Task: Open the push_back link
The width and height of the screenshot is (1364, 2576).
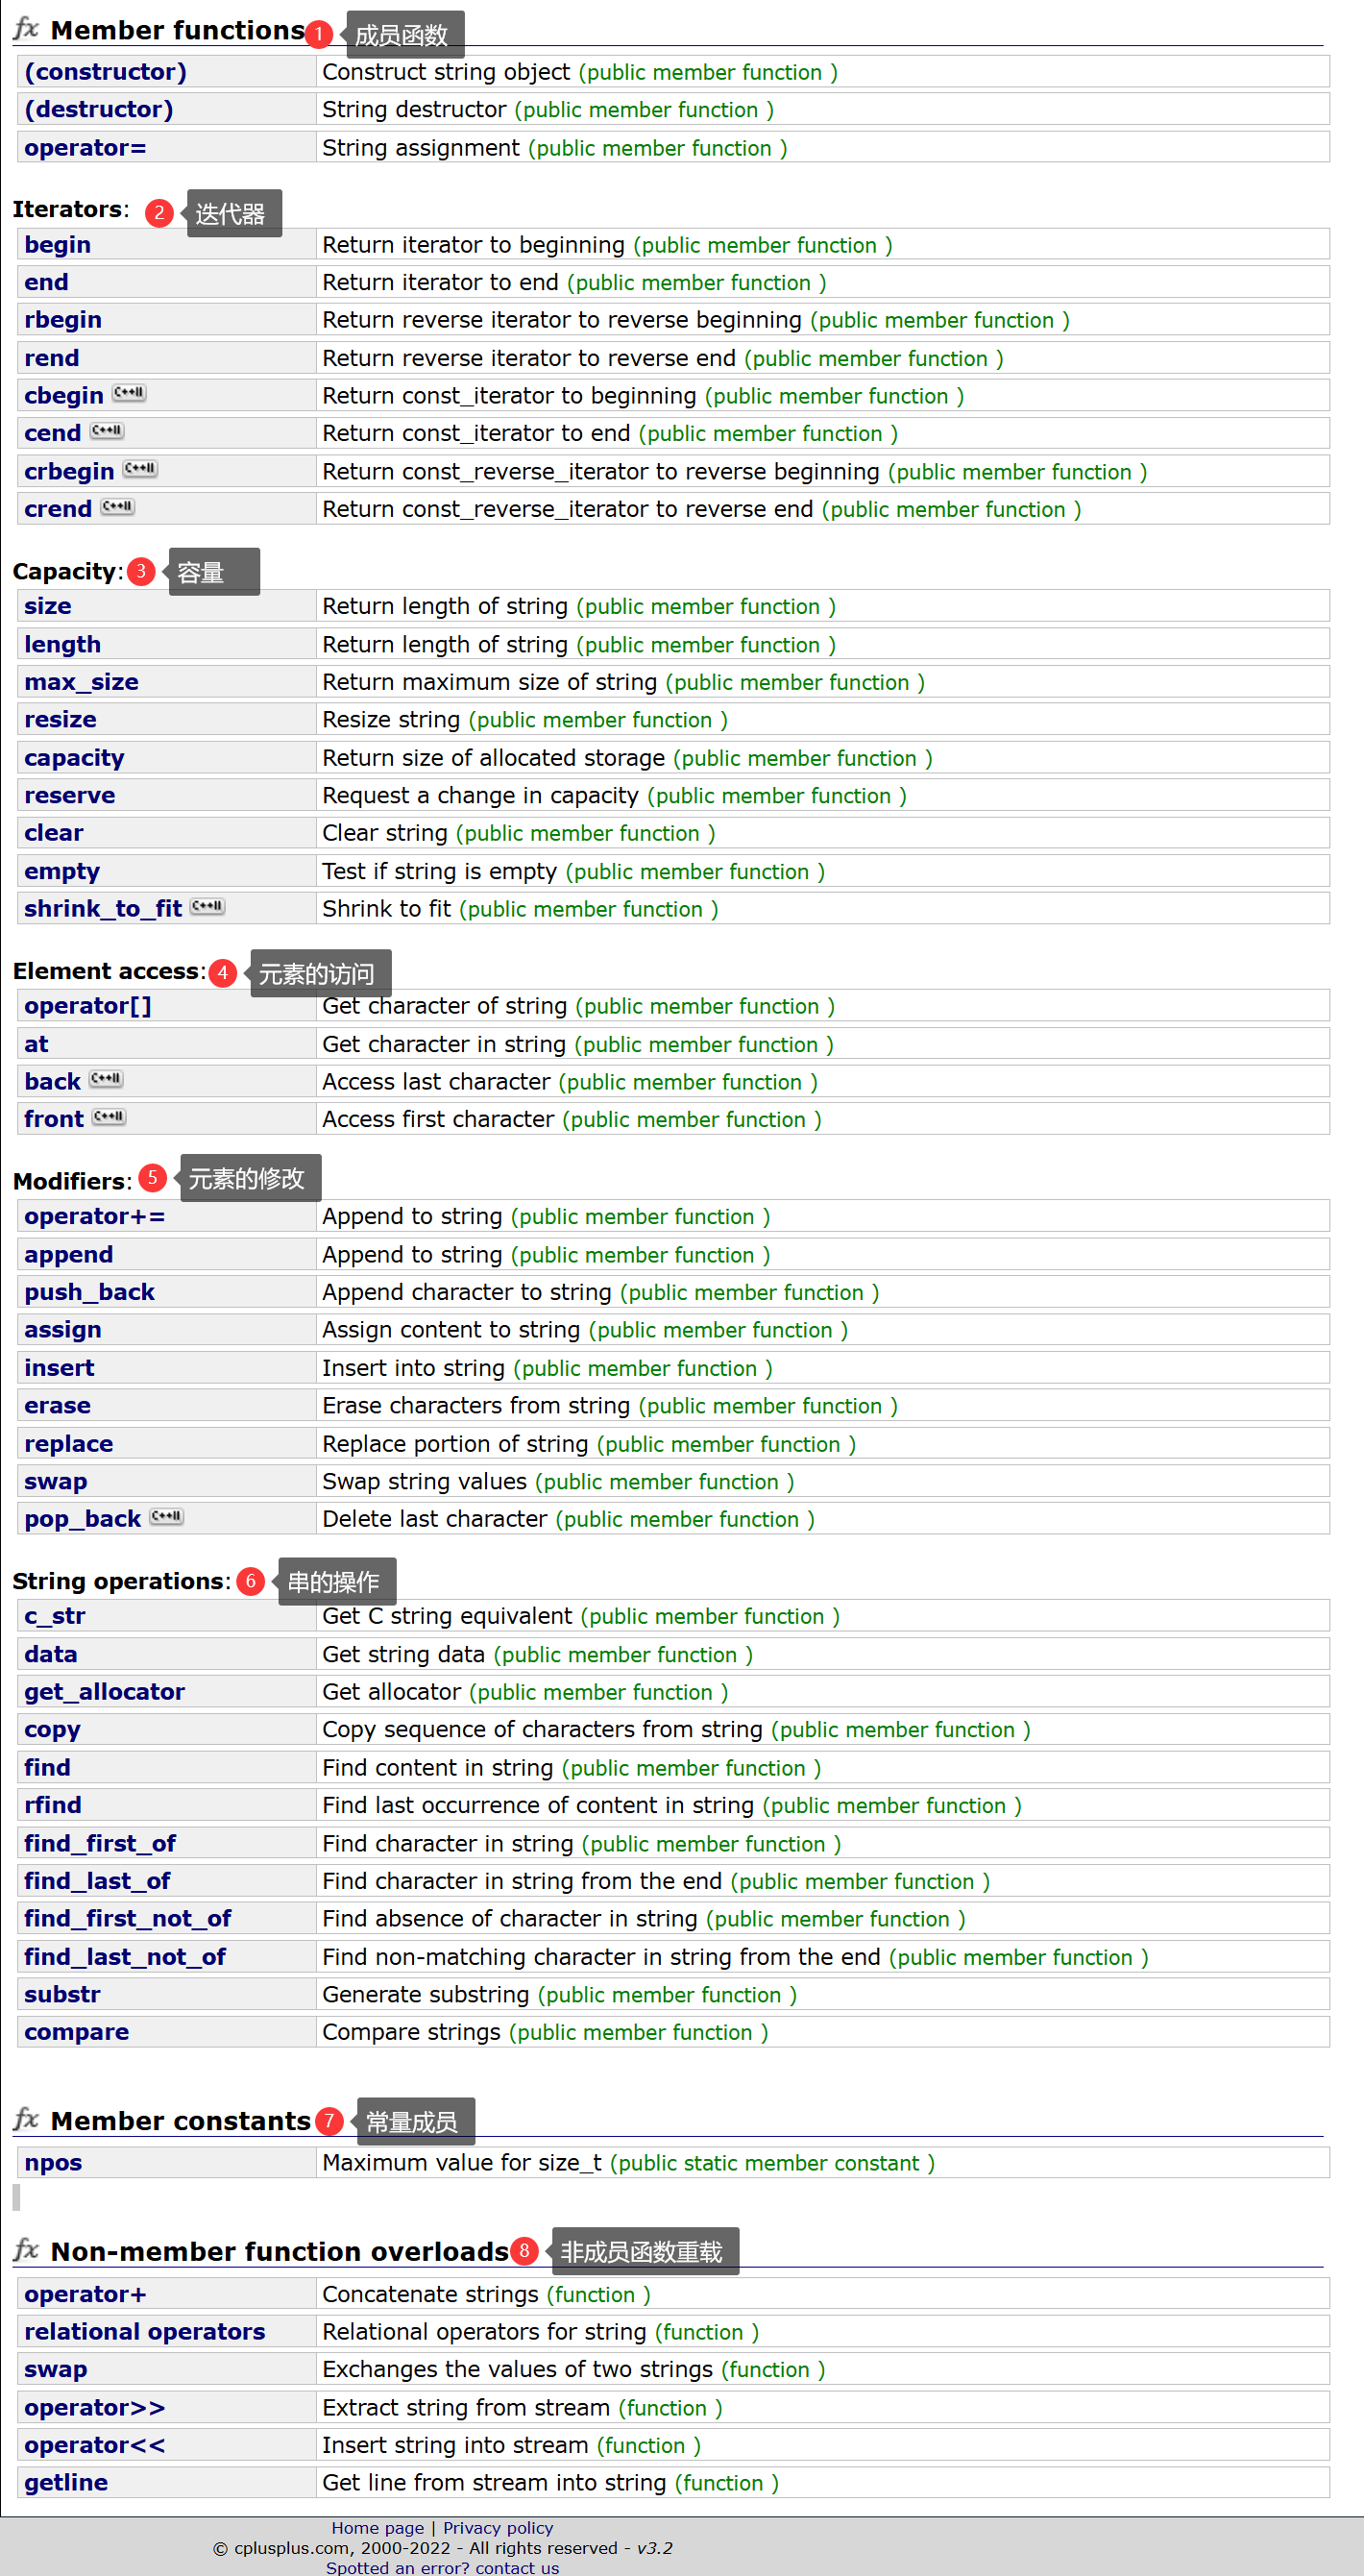Action: [x=89, y=1292]
